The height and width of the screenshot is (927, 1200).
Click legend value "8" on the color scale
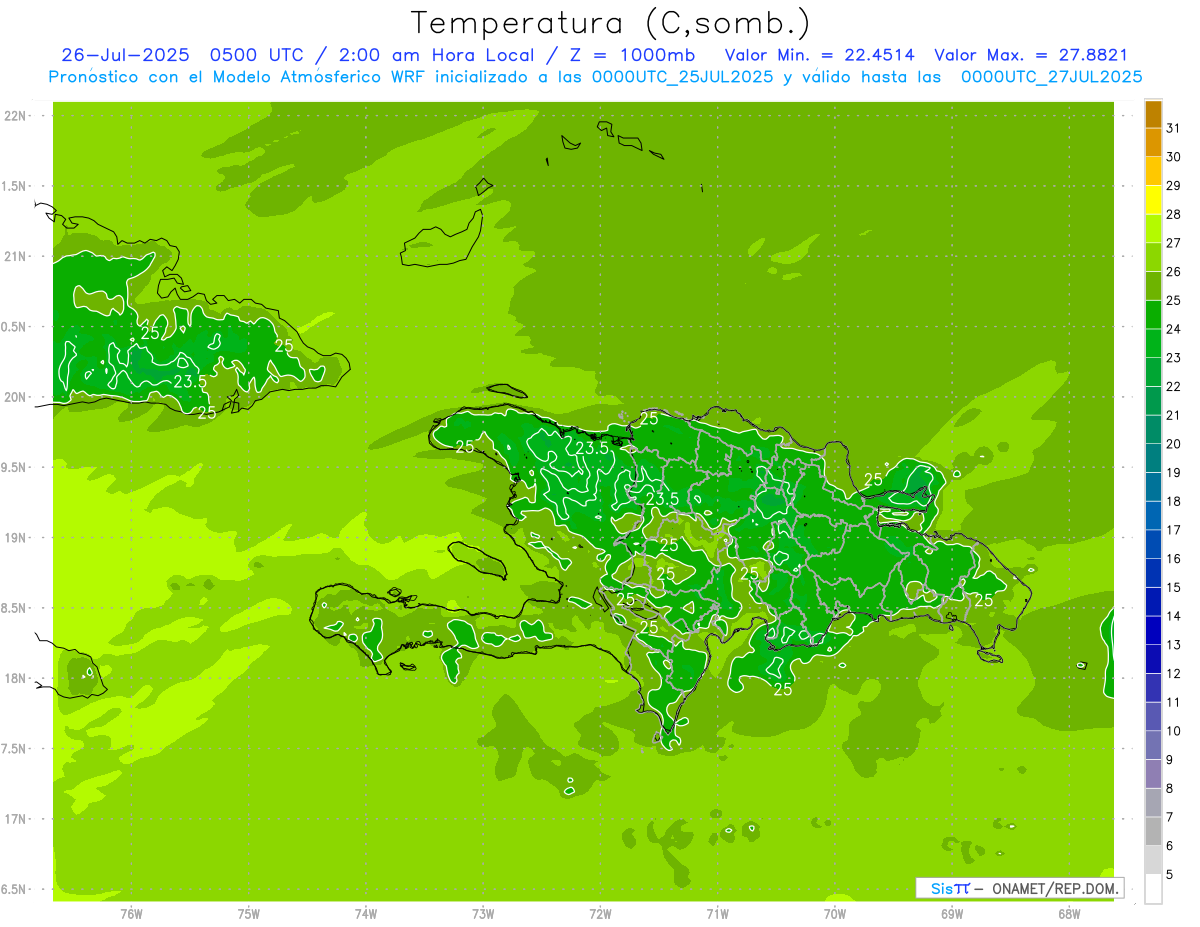pyautogui.click(x=1170, y=789)
